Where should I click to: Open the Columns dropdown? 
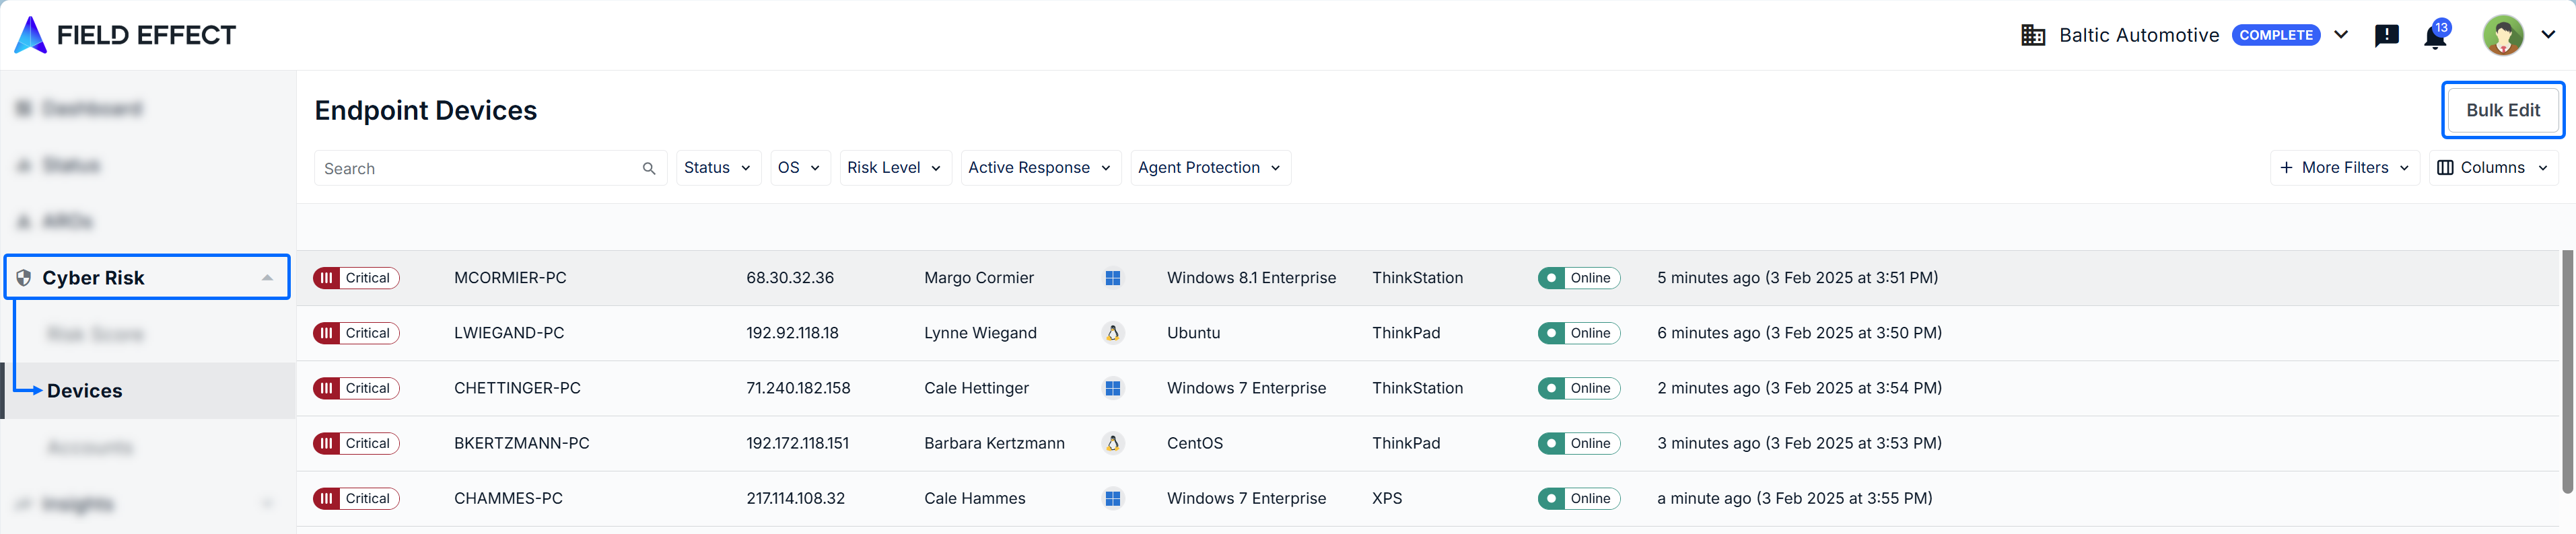pos(2492,168)
